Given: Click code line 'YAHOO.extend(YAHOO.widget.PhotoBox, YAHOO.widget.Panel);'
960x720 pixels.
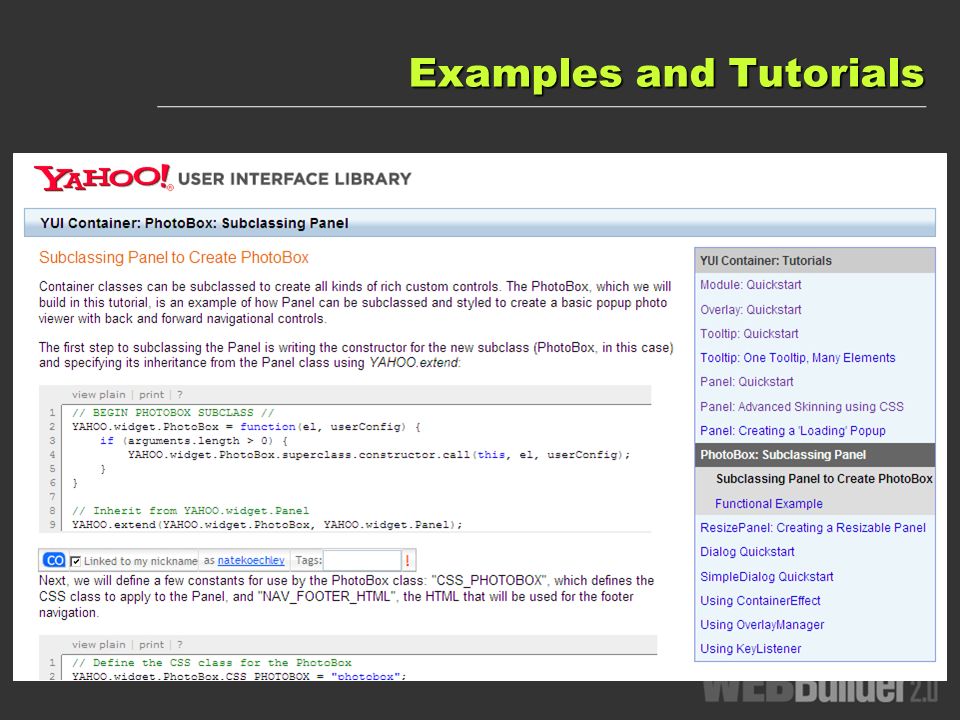Looking at the screenshot, I should [267, 525].
